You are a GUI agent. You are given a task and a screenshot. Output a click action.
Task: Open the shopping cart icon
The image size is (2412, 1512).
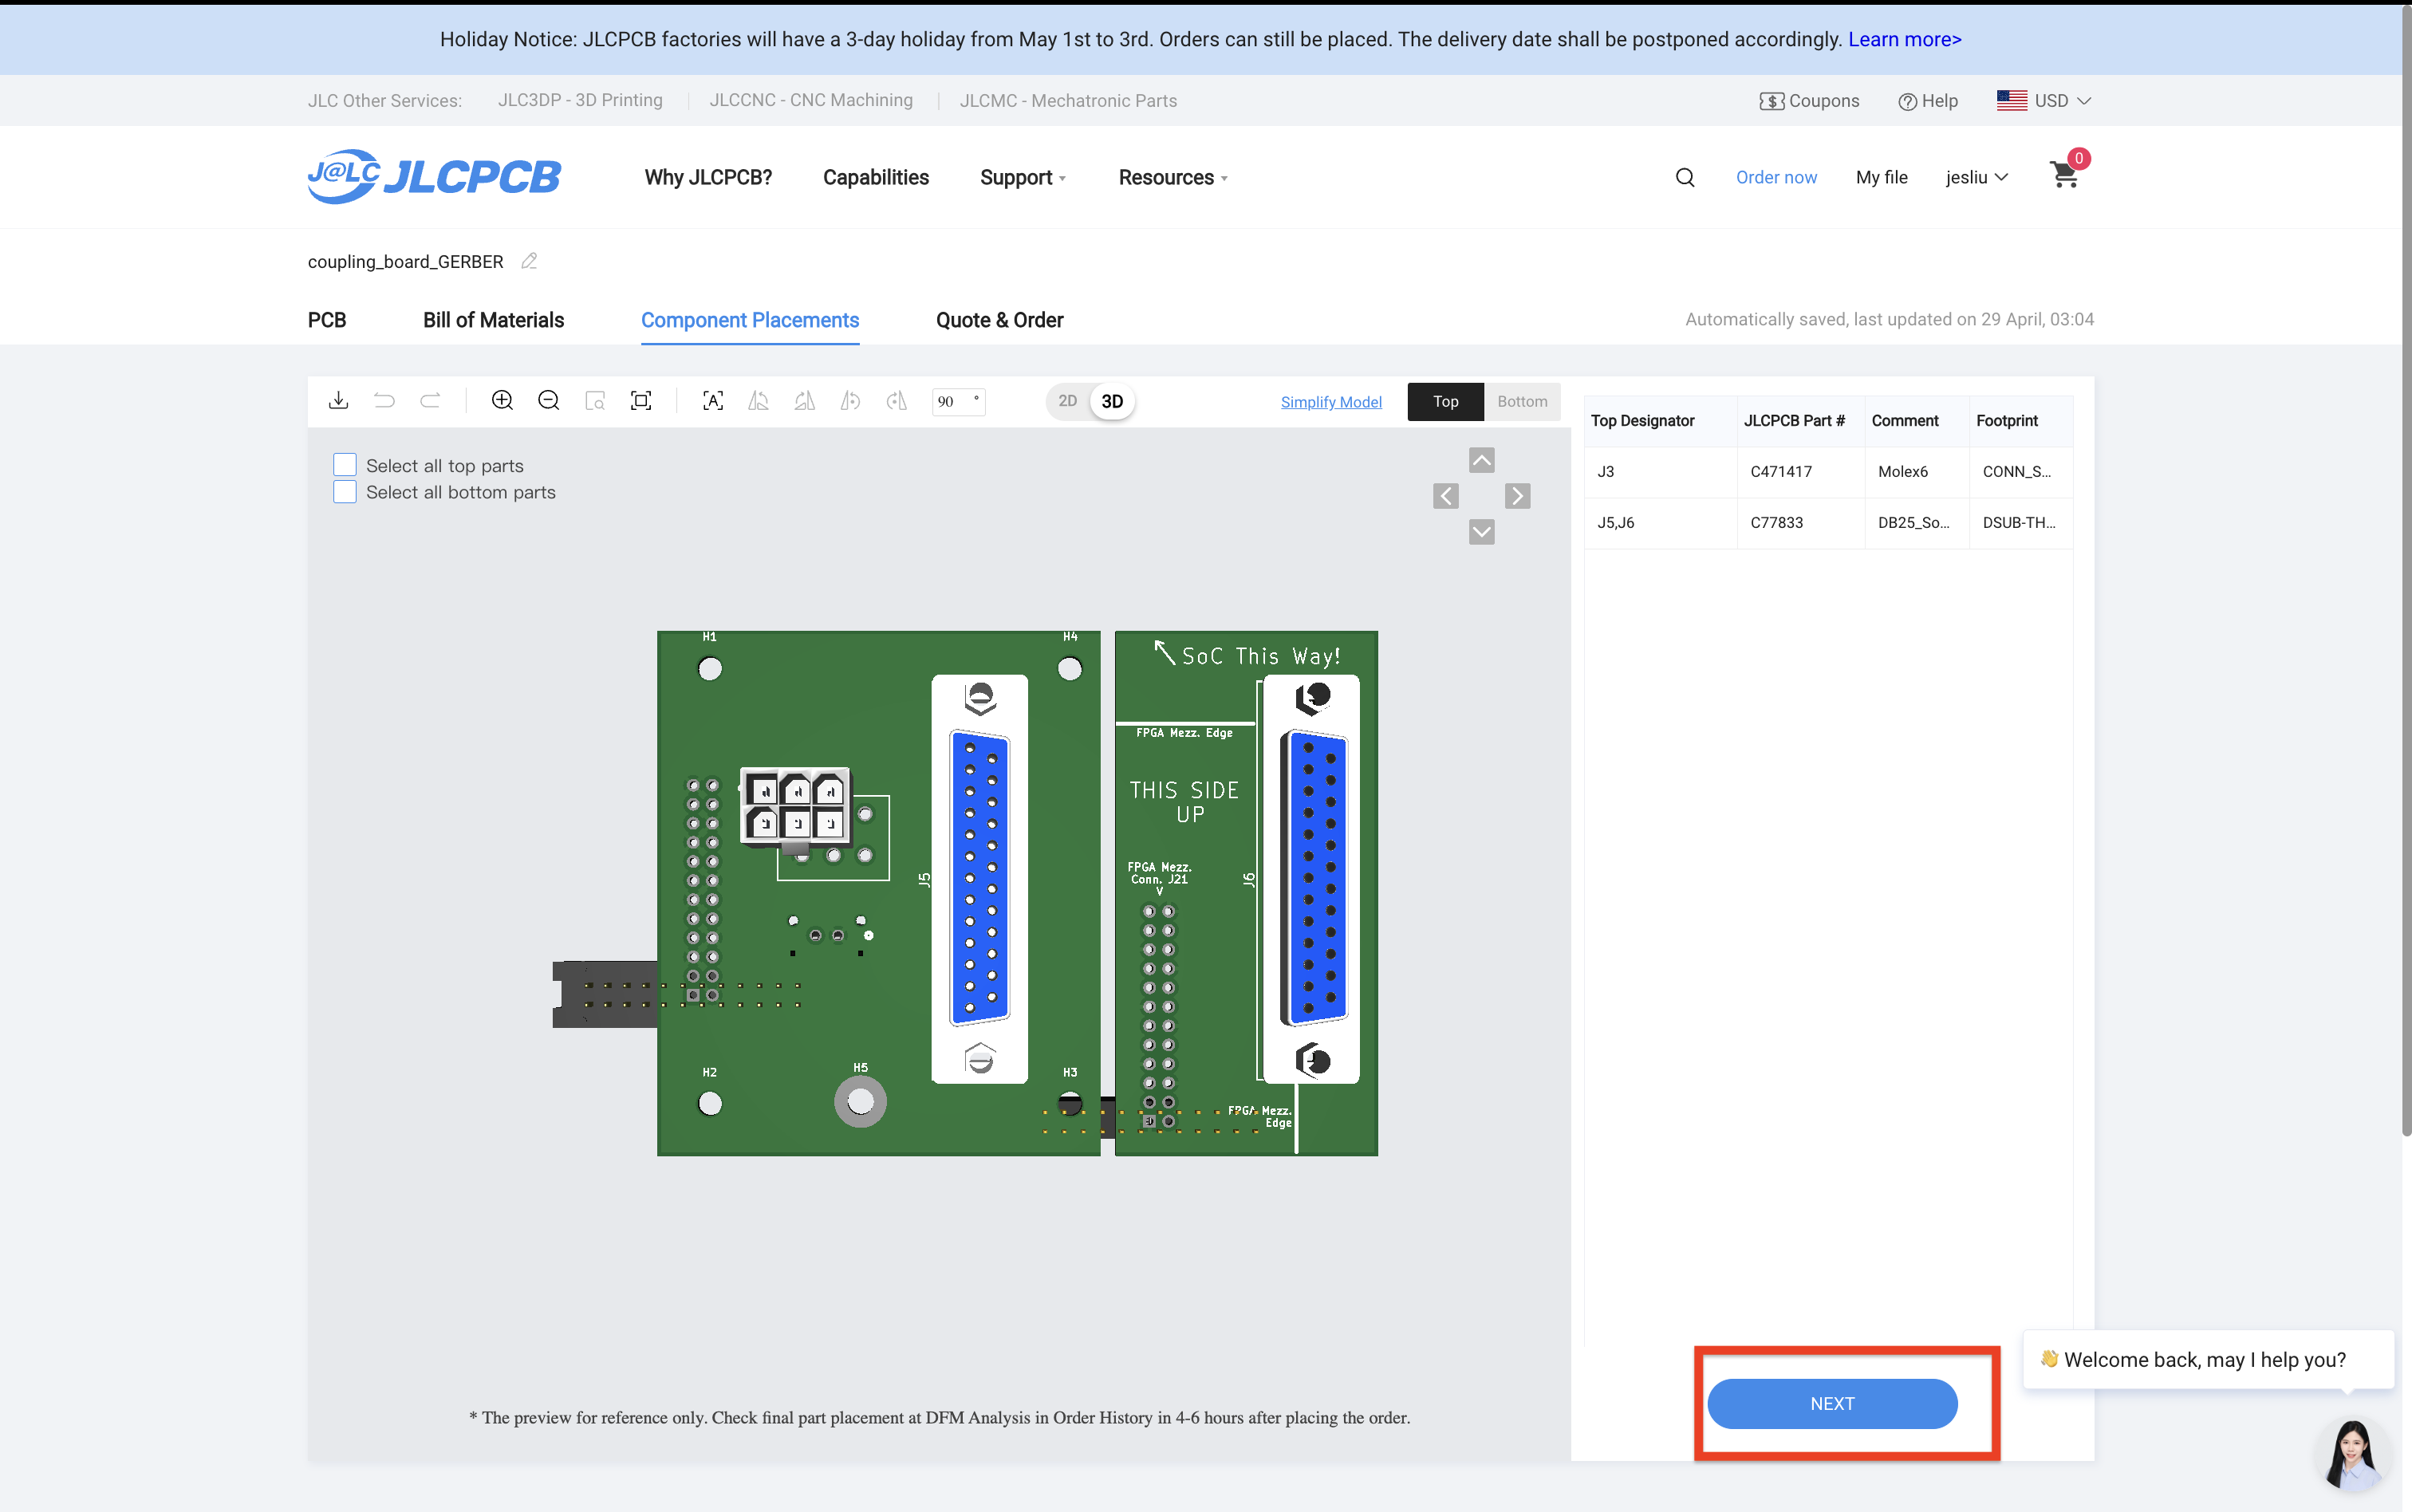pos(2064,174)
